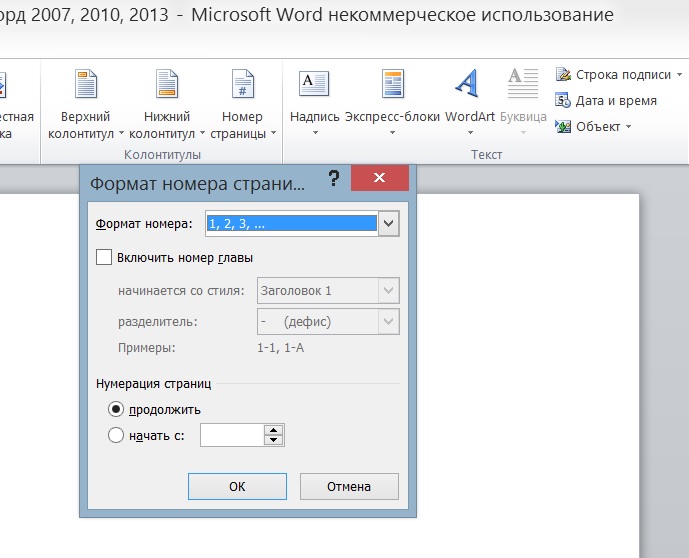Image resolution: width=689 pixels, height=558 pixels.
Task: Click the Объект icon in Text group
Action: pos(563,127)
